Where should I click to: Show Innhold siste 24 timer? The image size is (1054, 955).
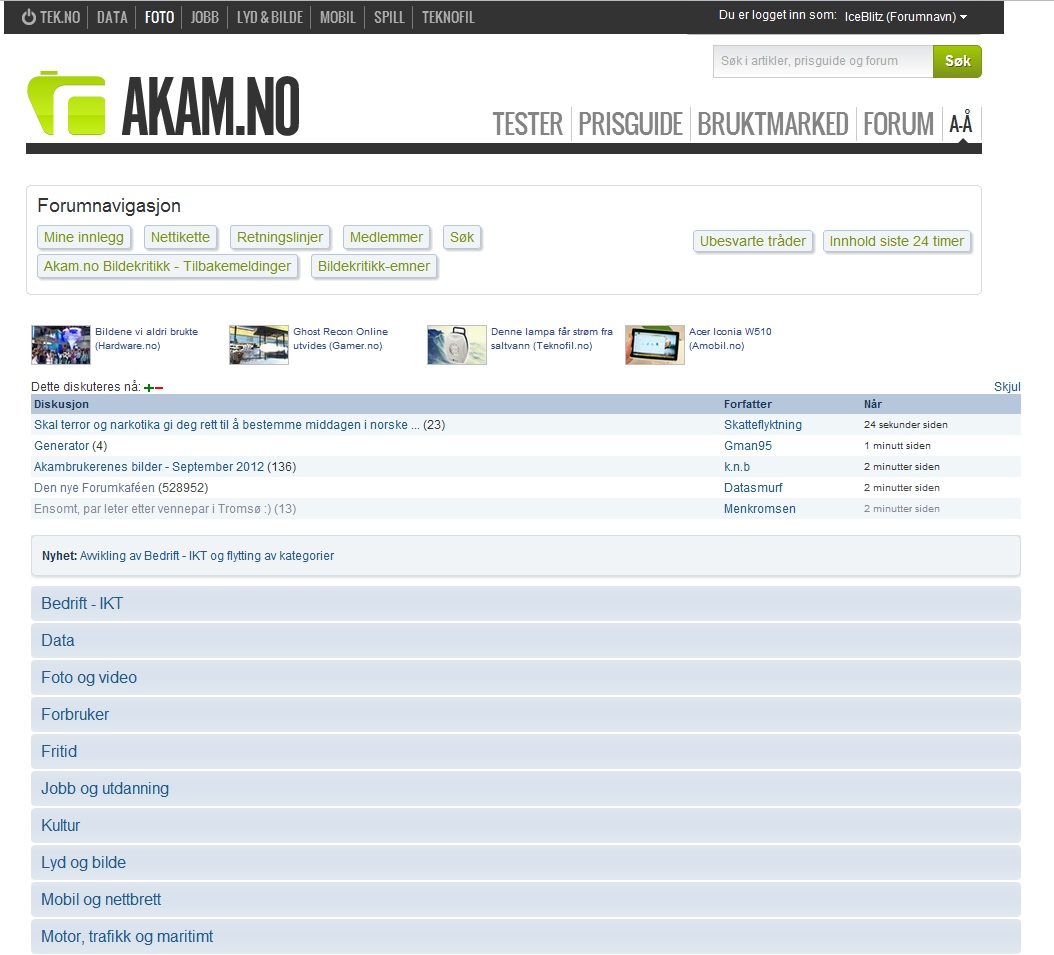(897, 241)
